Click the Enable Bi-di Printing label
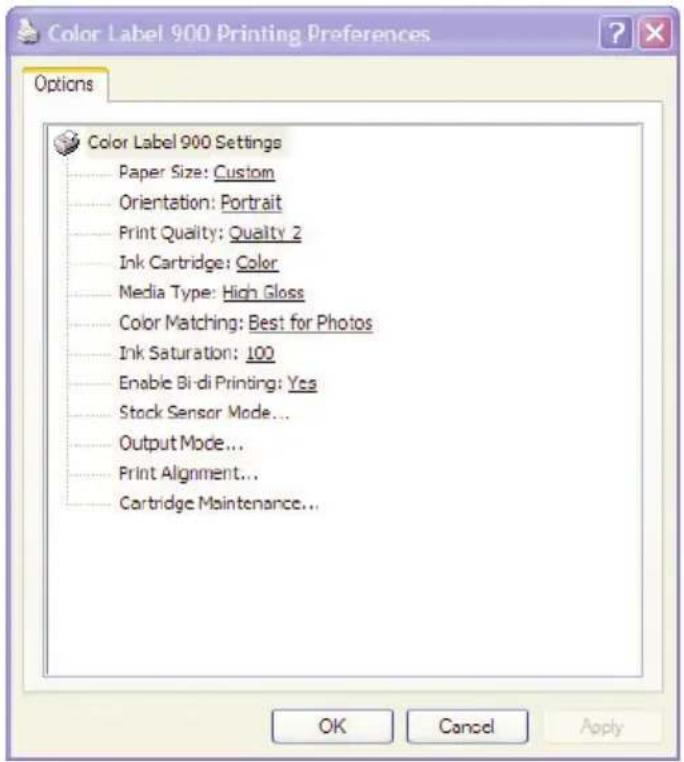 201,383
